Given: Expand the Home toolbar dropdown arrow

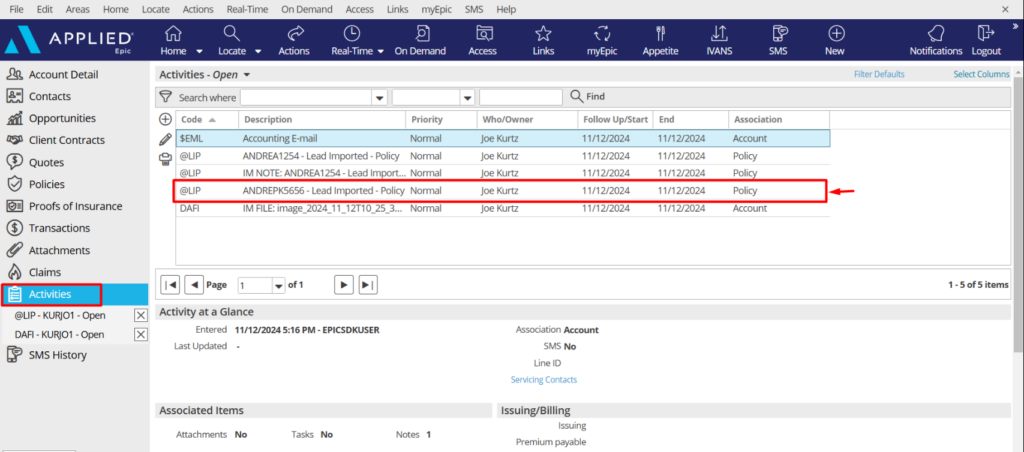Looking at the screenshot, I should pyautogui.click(x=199, y=51).
